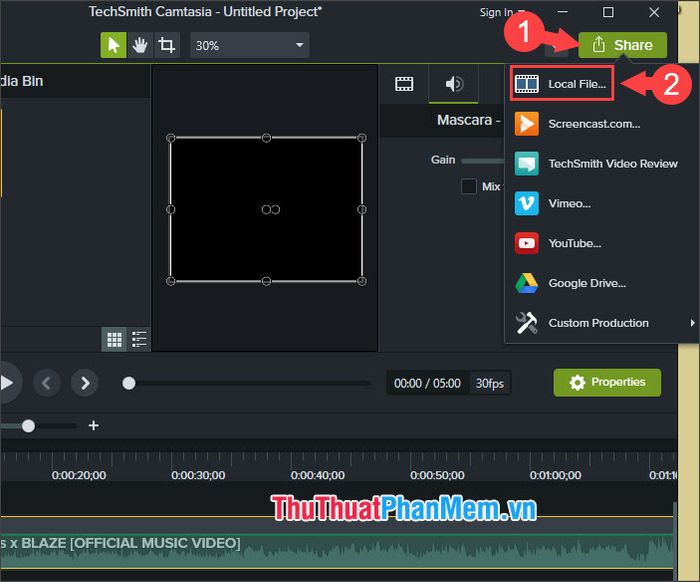This screenshot has height=582, width=700.
Task: Switch to audio properties tab
Action: pos(454,84)
